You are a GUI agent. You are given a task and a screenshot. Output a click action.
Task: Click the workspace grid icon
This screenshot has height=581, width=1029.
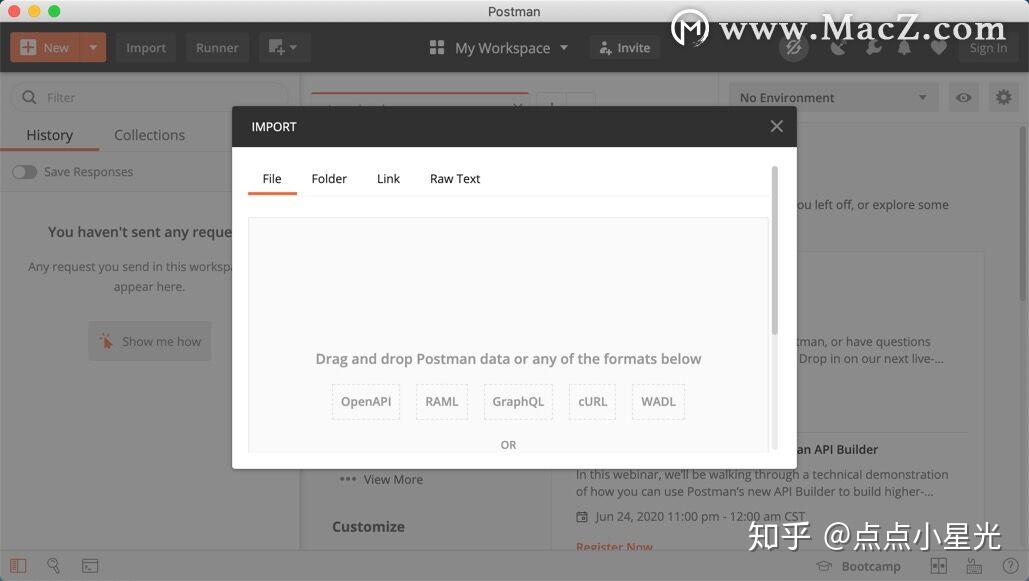[x=436, y=47]
